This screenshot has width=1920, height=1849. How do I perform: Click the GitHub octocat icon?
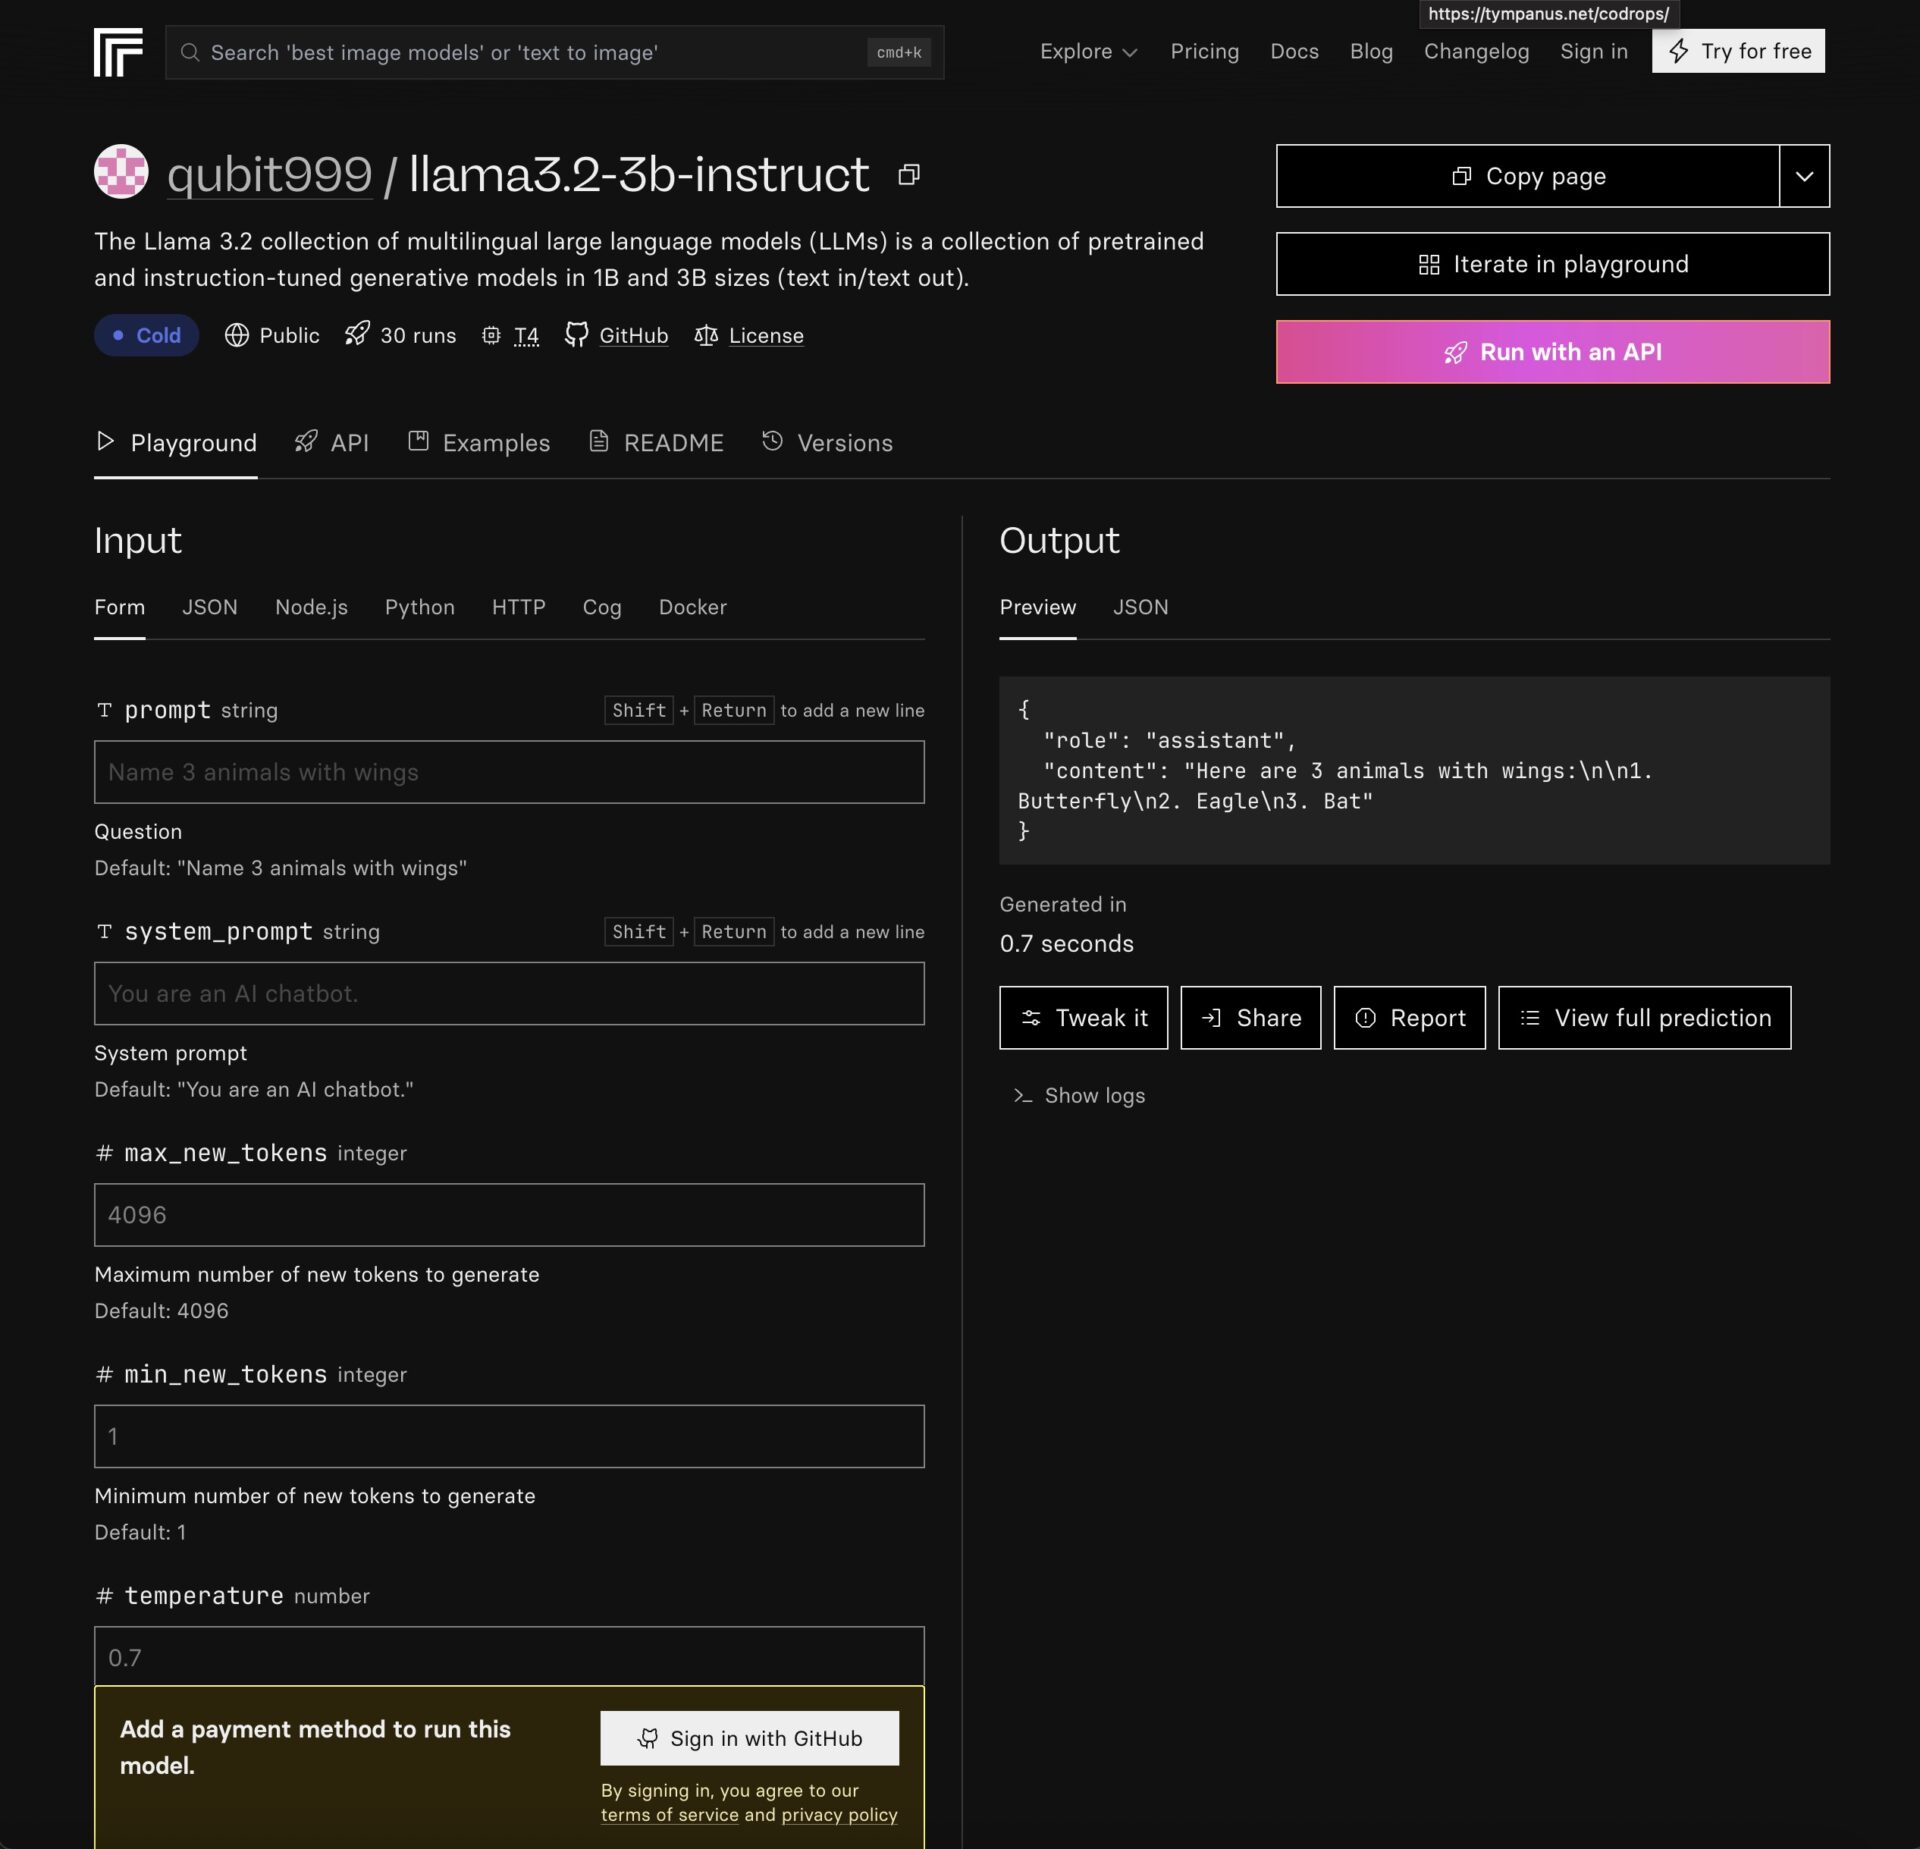[576, 335]
